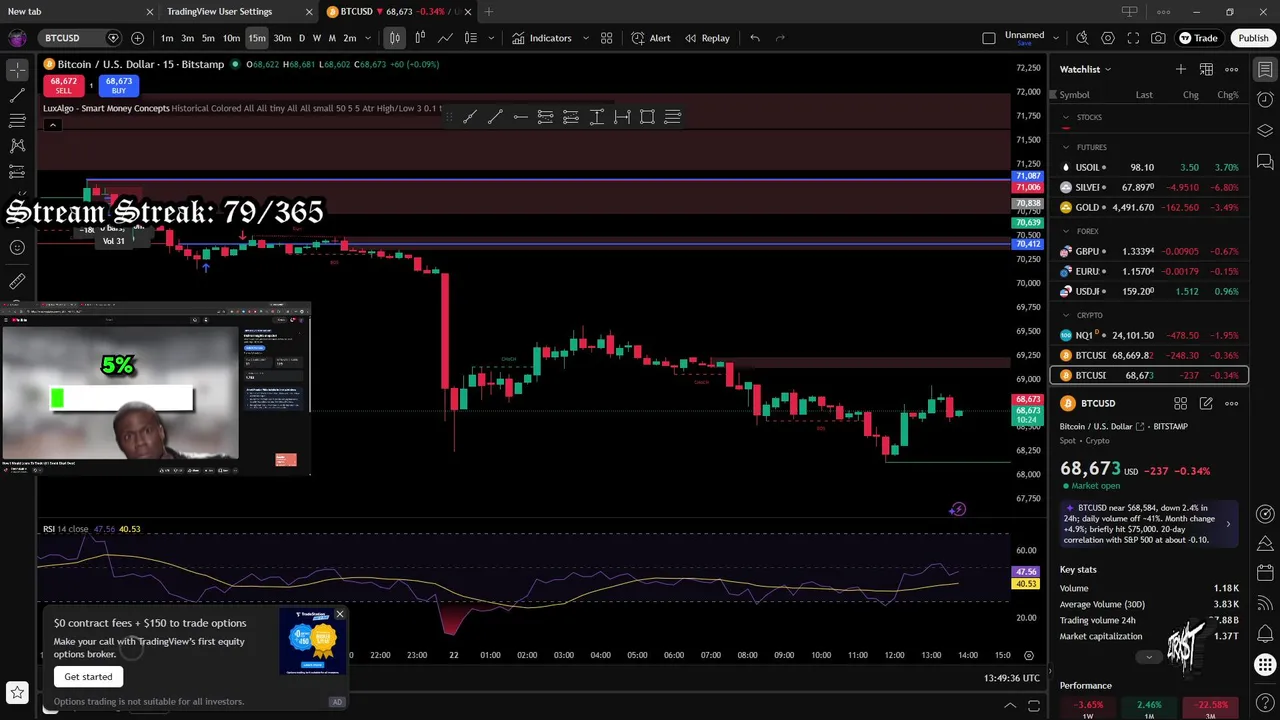Start bar Replay mode

point(707,38)
